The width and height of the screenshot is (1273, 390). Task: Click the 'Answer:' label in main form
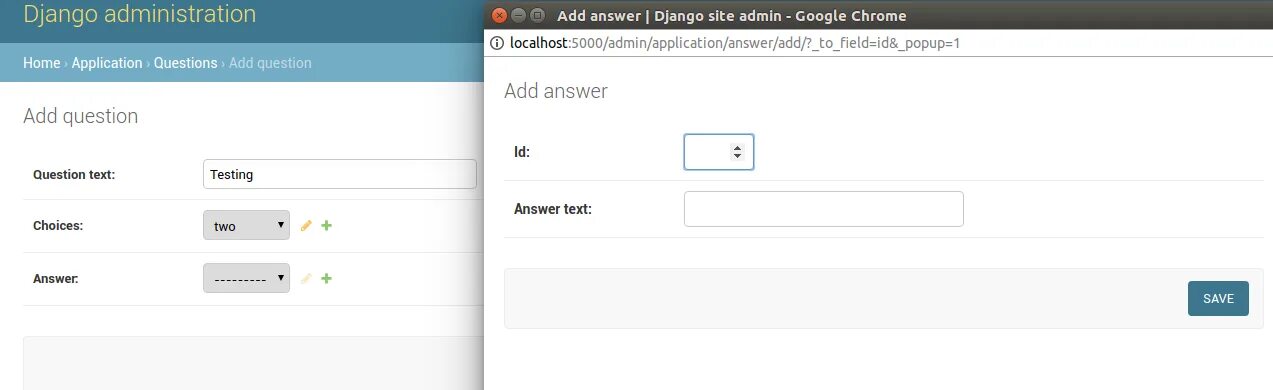tap(56, 278)
